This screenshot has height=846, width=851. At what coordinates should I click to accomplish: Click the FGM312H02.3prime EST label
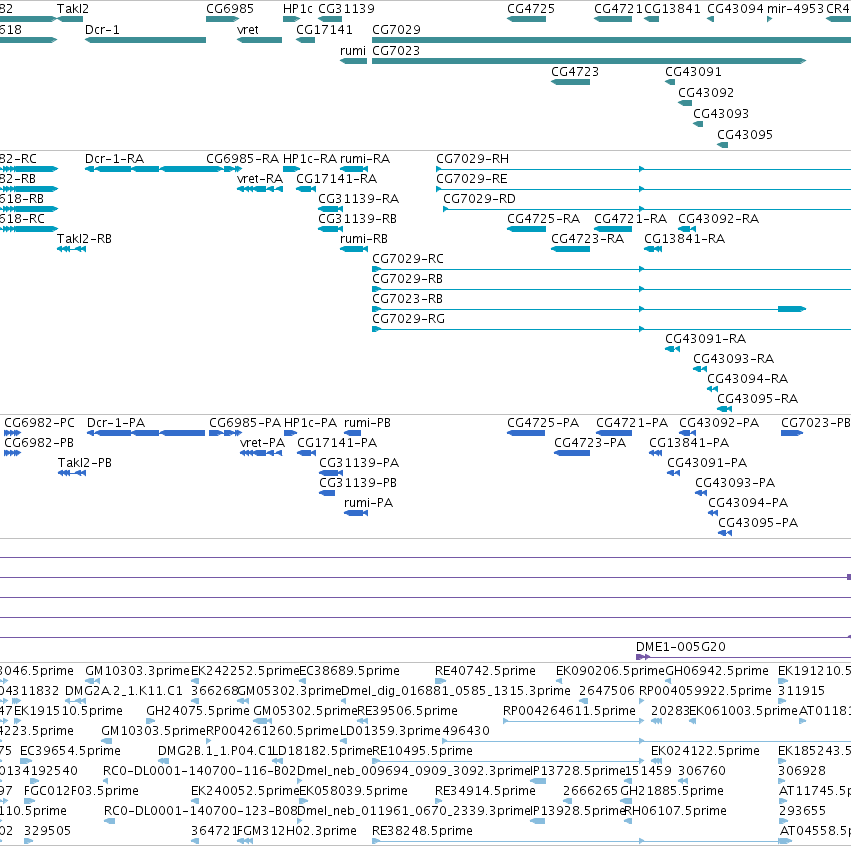(x=297, y=832)
